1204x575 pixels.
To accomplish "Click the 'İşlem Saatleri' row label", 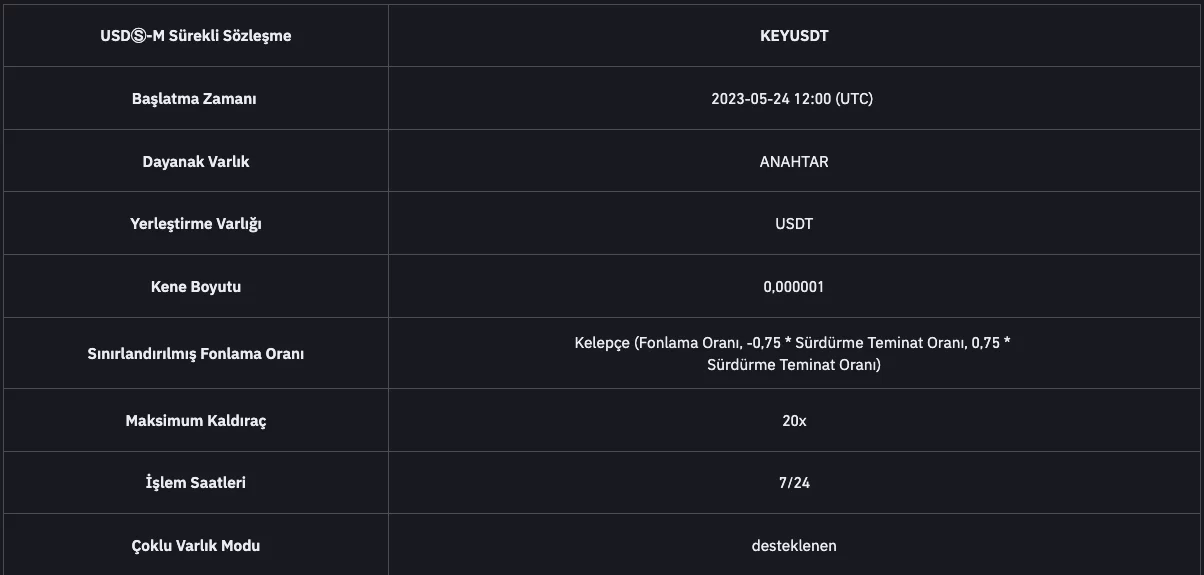I will click(x=195, y=483).
